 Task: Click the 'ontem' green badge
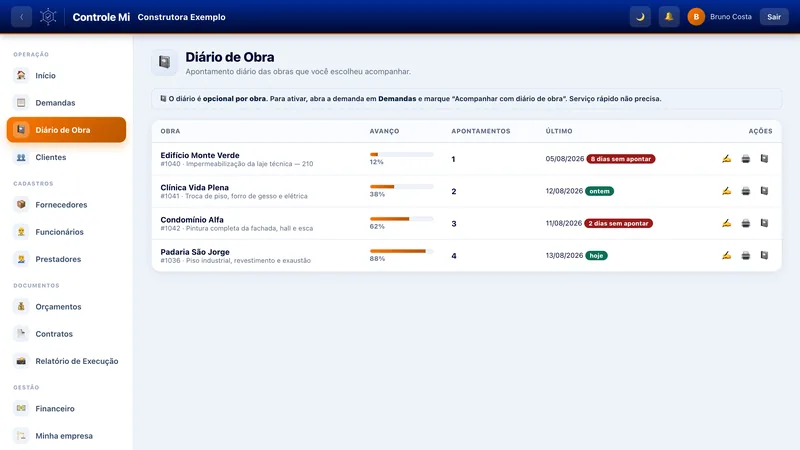(x=599, y=191)
